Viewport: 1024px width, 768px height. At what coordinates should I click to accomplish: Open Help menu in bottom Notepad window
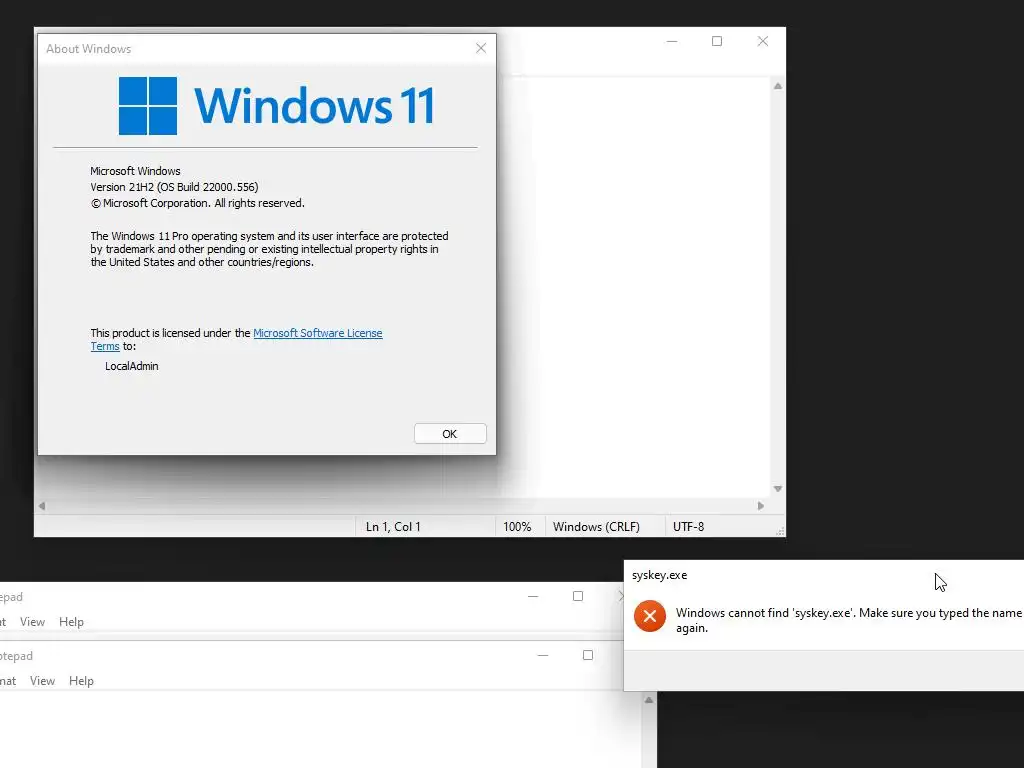81,680
